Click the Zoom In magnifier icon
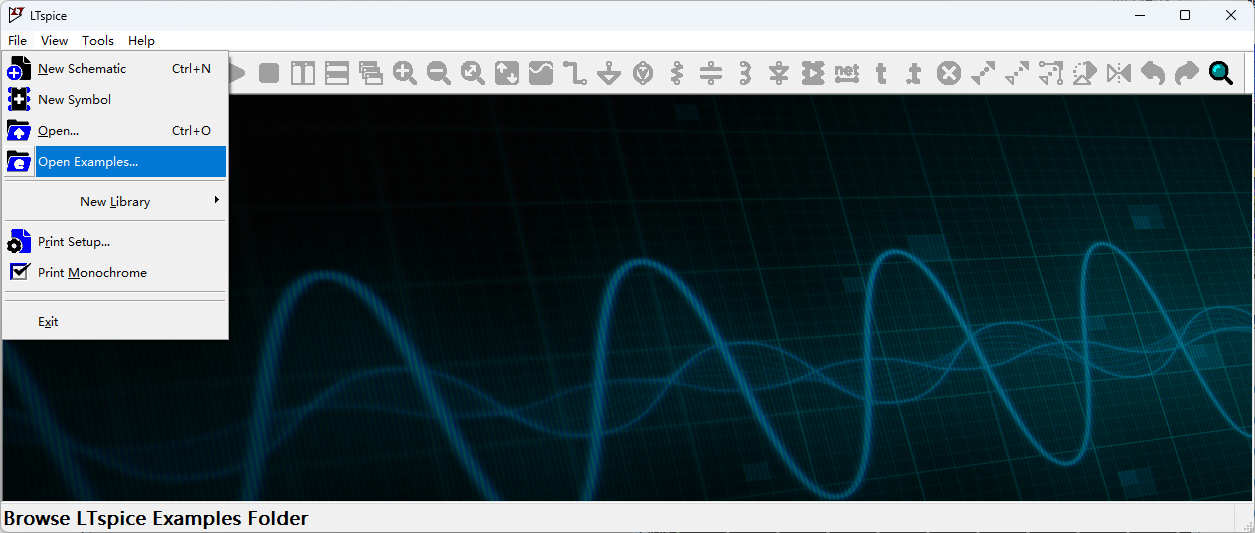1255x533 pixels. [x=405, y=73]
